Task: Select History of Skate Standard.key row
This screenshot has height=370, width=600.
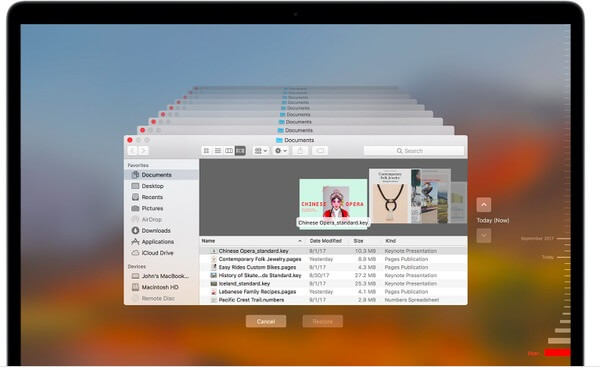Action: pyautogui.click(x=333, y=275)
